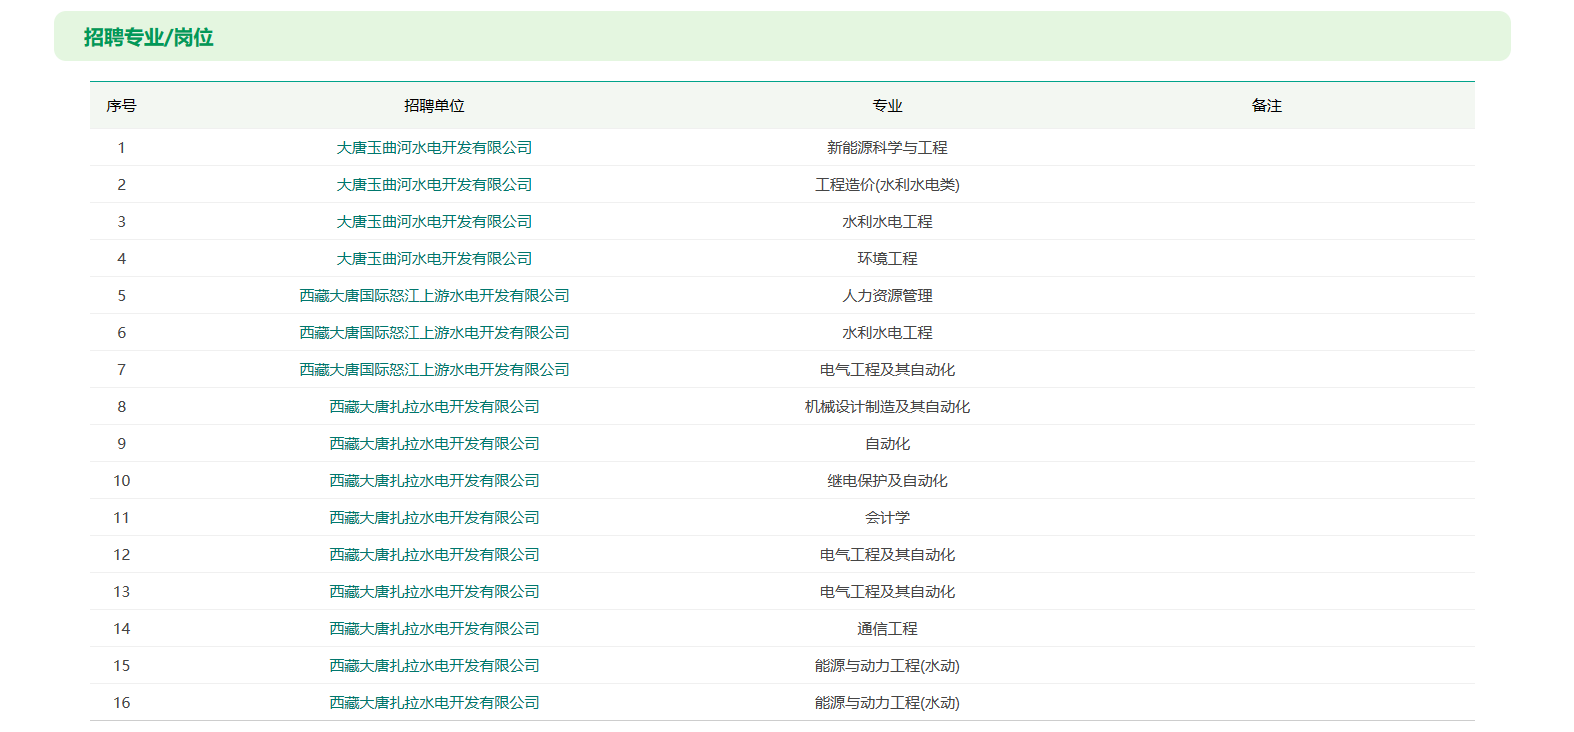Image resolution: width=1574 pixels, height=732 pixels.
Task: Click the 招聘单位 column header
Action: coord(434,106)
